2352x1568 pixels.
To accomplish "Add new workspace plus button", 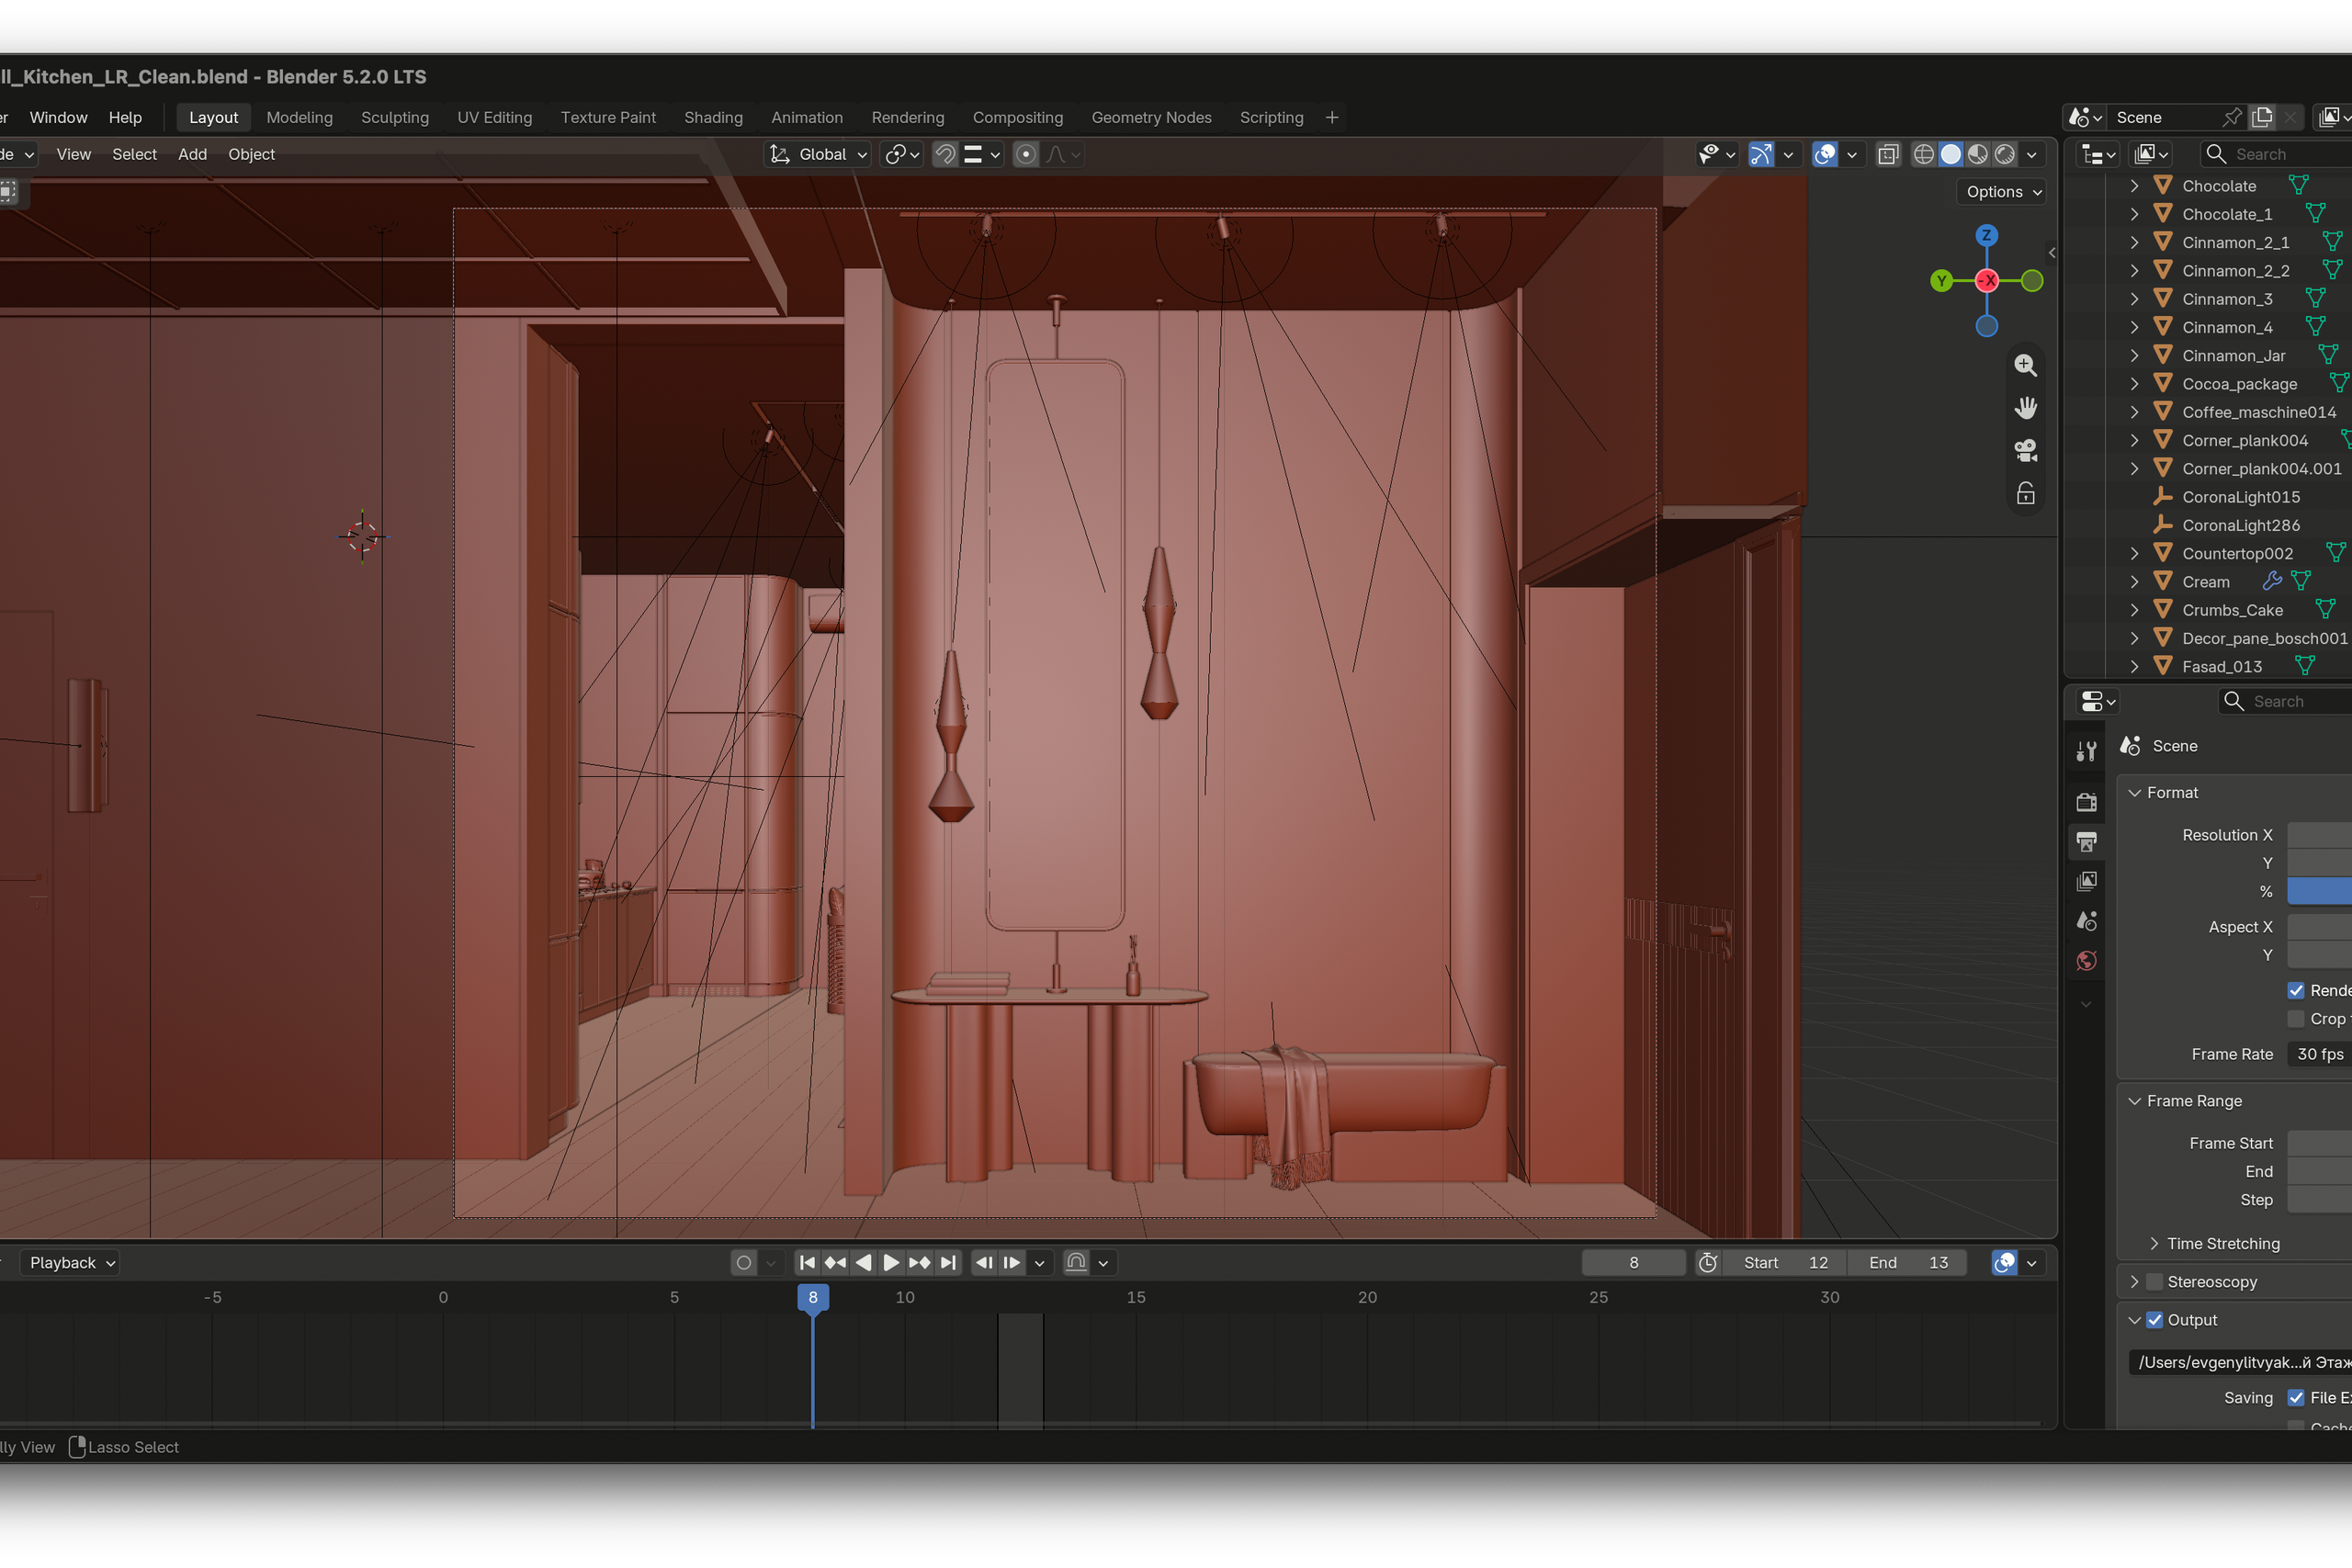I will [x=1331, y=117].
